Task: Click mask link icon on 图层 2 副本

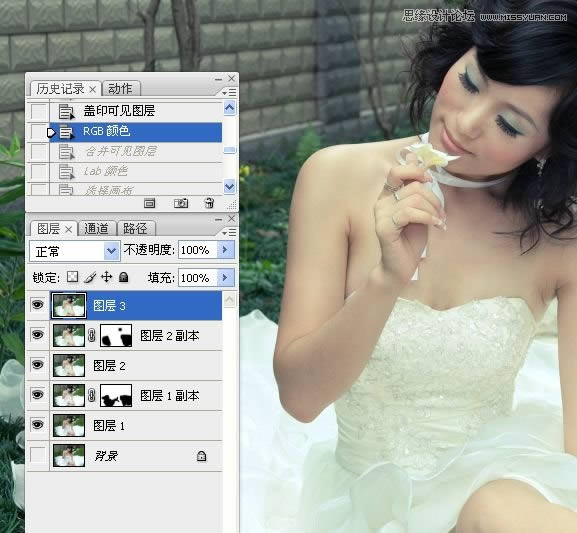Action: pyautogui.click(x=92, y=335)
